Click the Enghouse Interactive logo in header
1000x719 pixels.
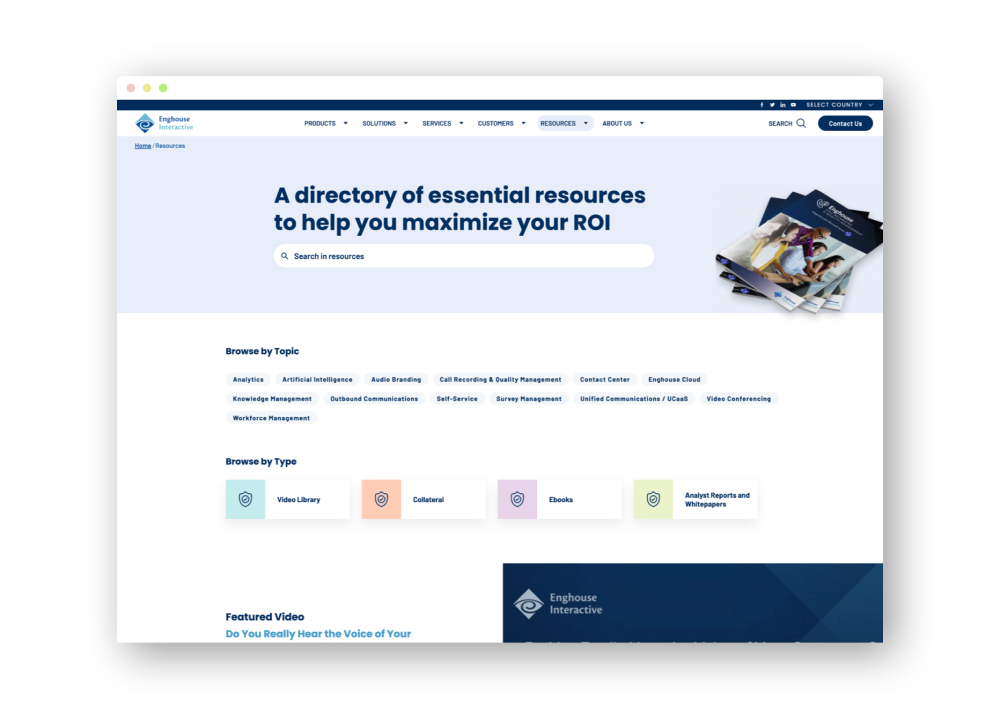[164, 123]
